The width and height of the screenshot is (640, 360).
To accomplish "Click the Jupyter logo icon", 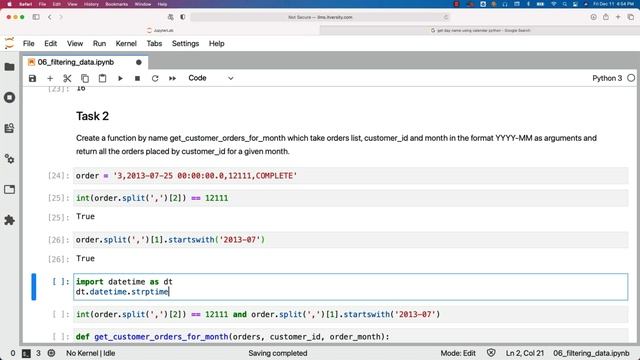I will tap(9, 43).
